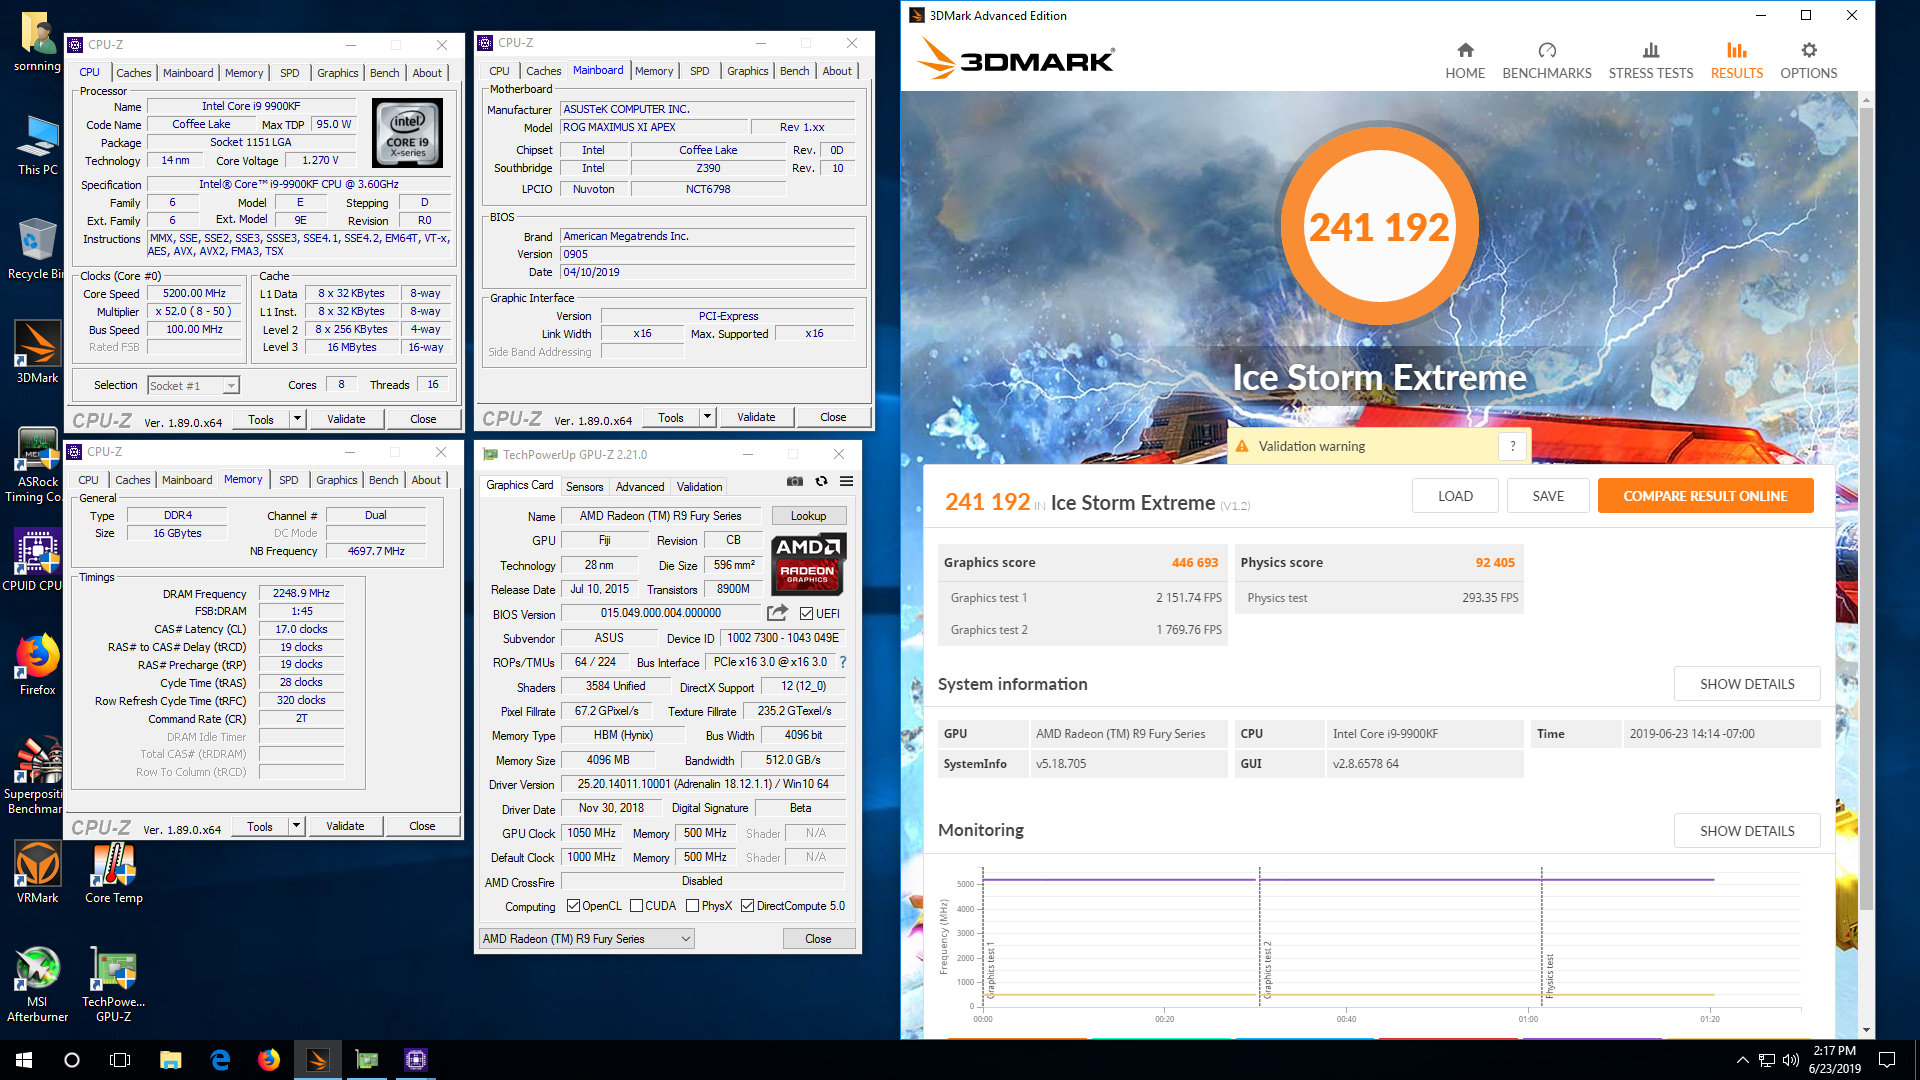
Task: Open the Socket #1 selection dropdown
Action: 193,385
